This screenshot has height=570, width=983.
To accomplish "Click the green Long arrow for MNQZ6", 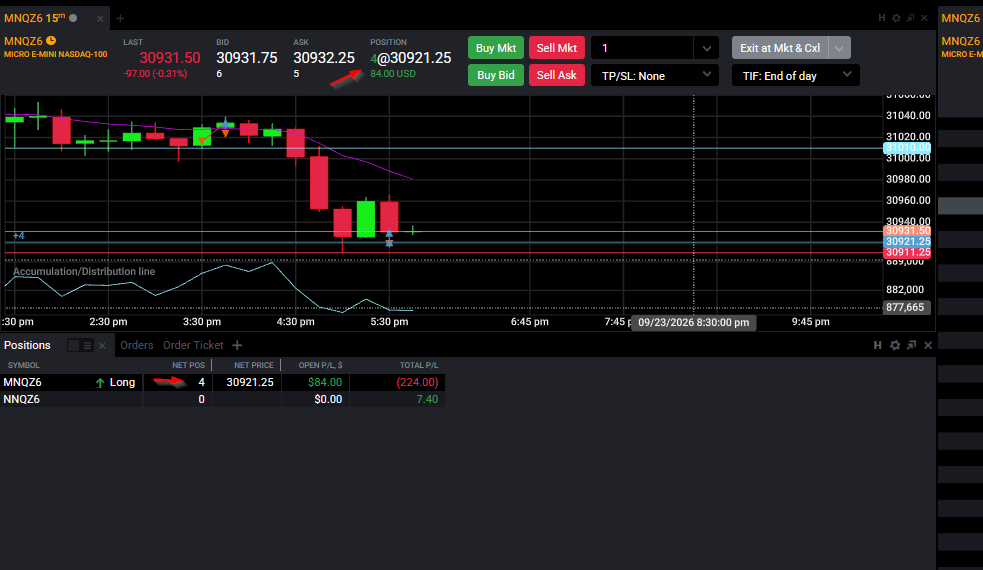I will 100,383.
